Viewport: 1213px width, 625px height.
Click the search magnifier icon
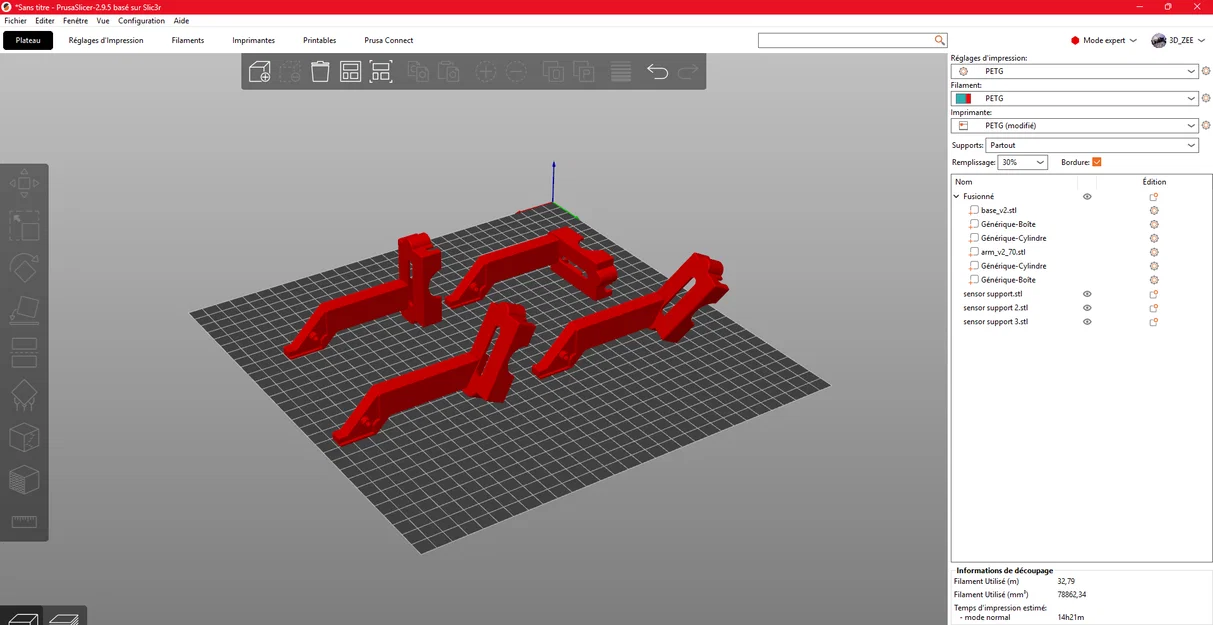coord(940,40)
